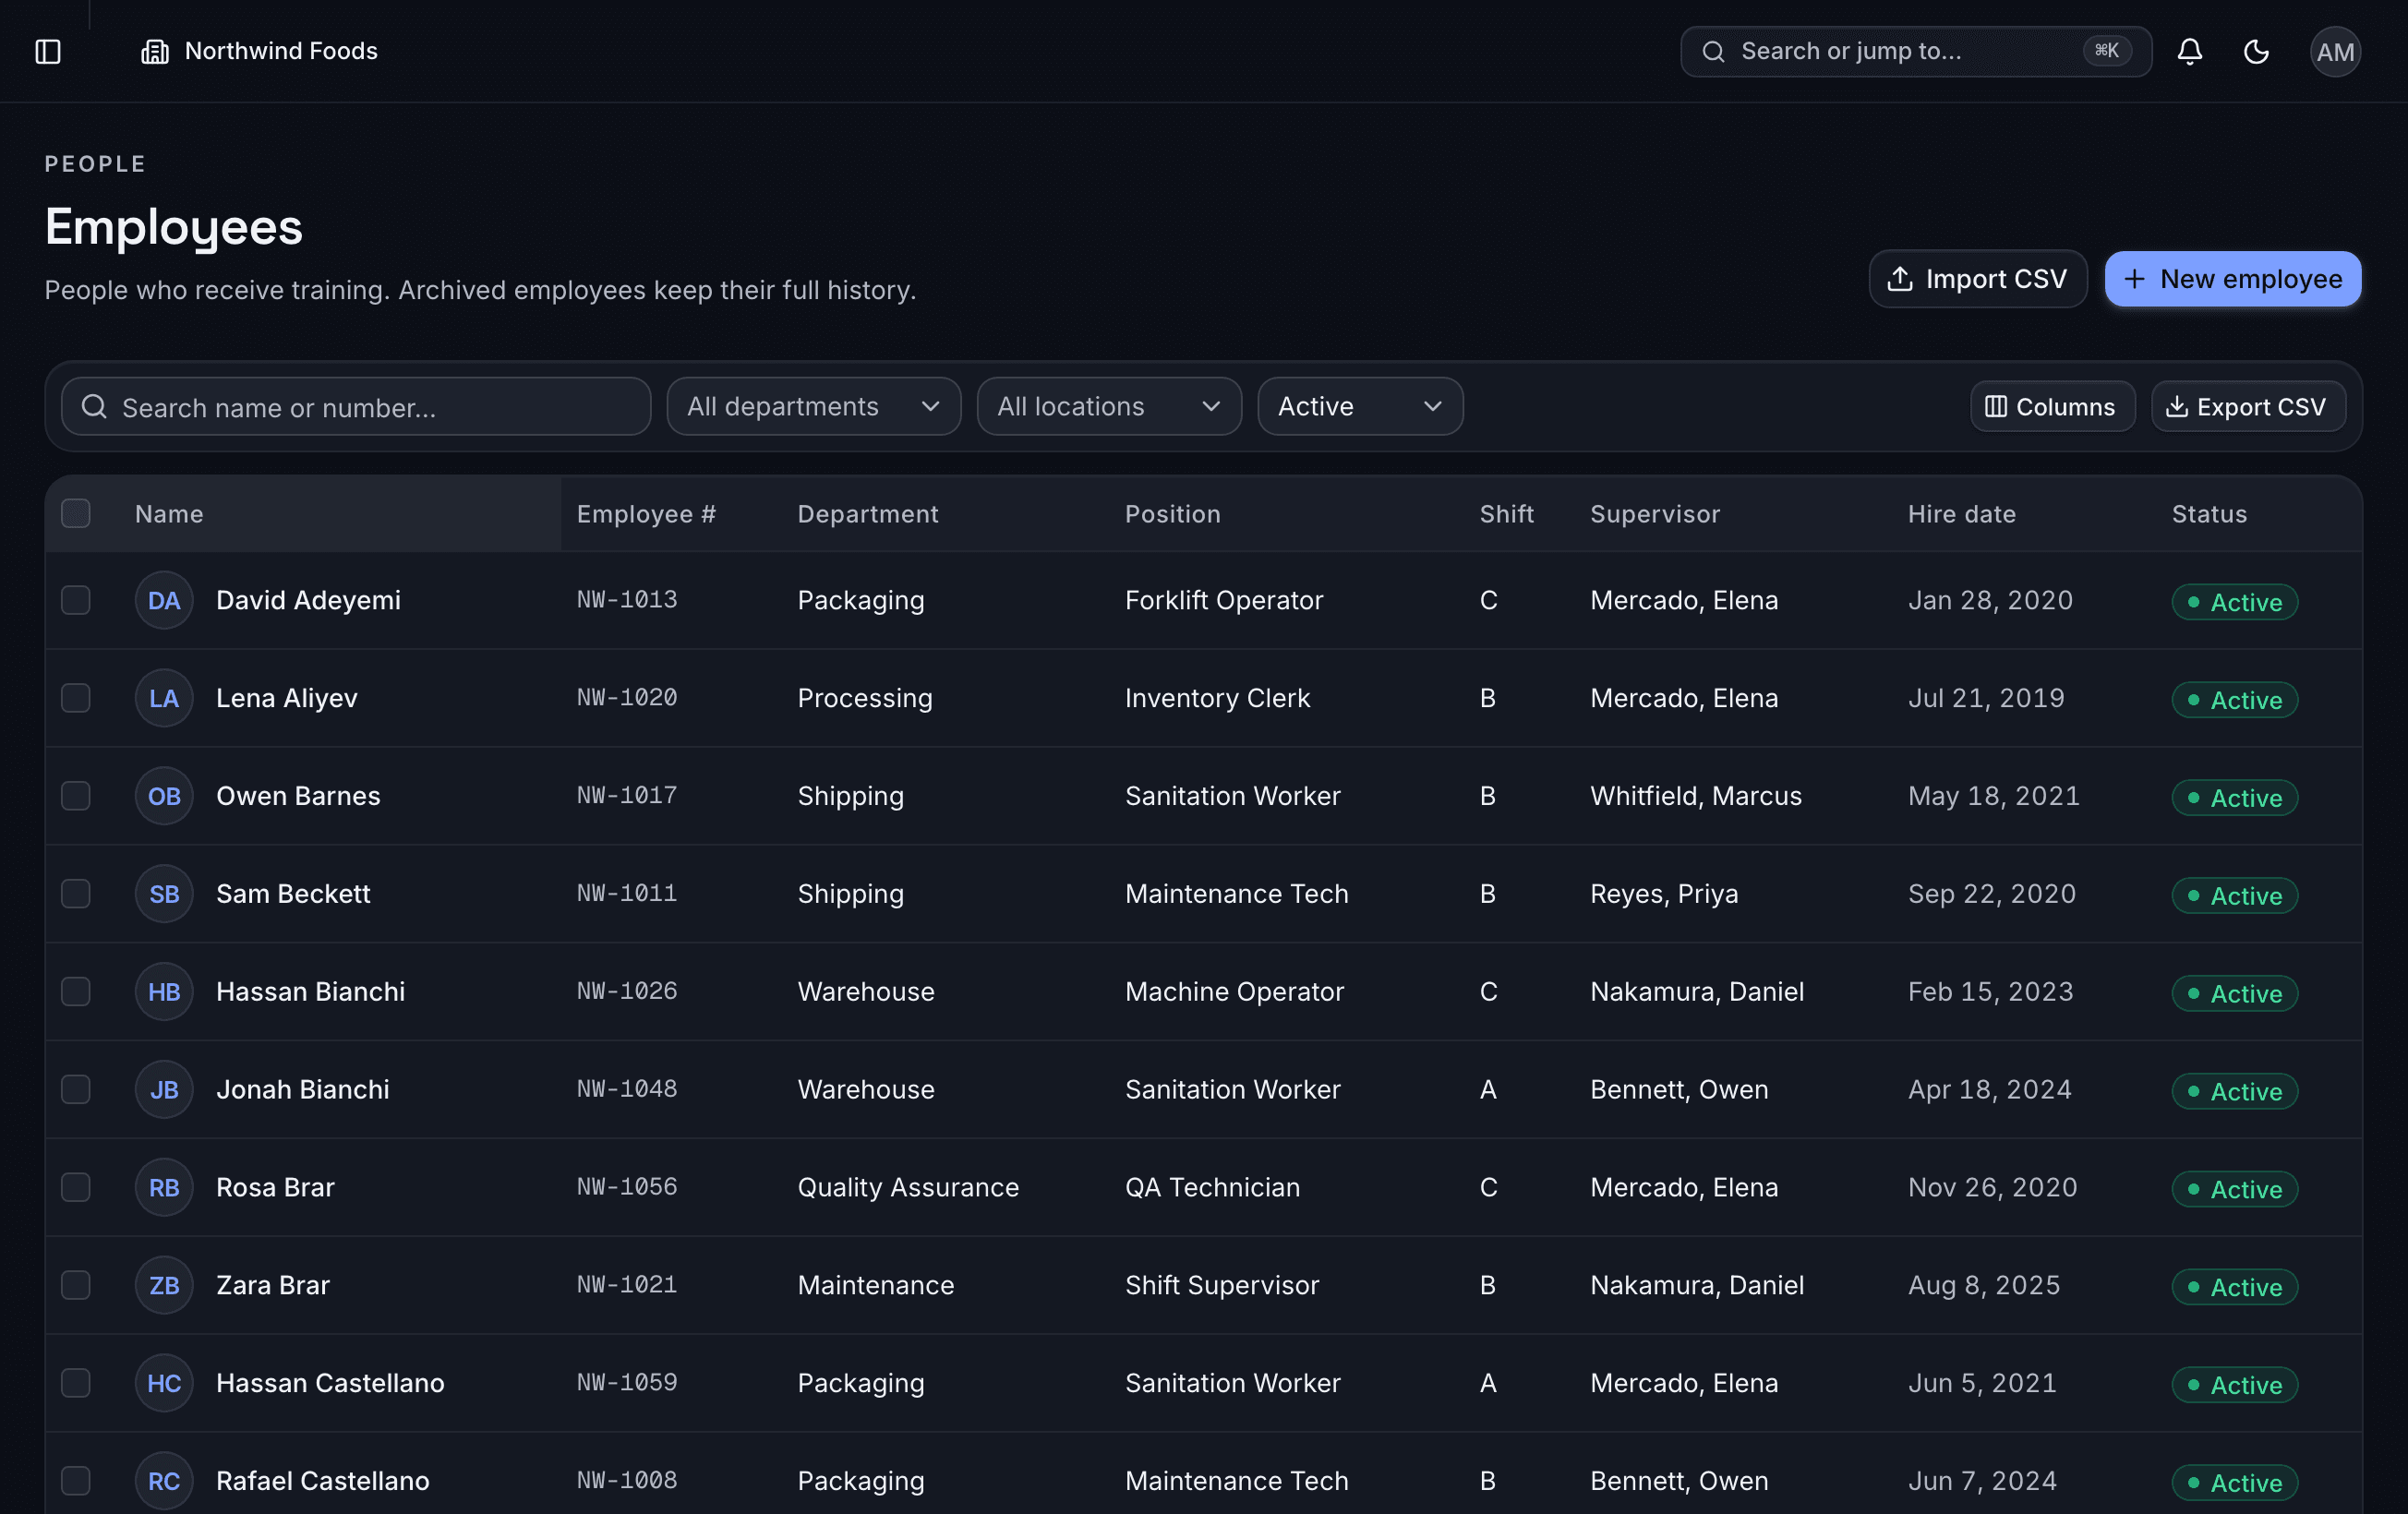Open the AM user avatar menu

(x=2335, y=51)
